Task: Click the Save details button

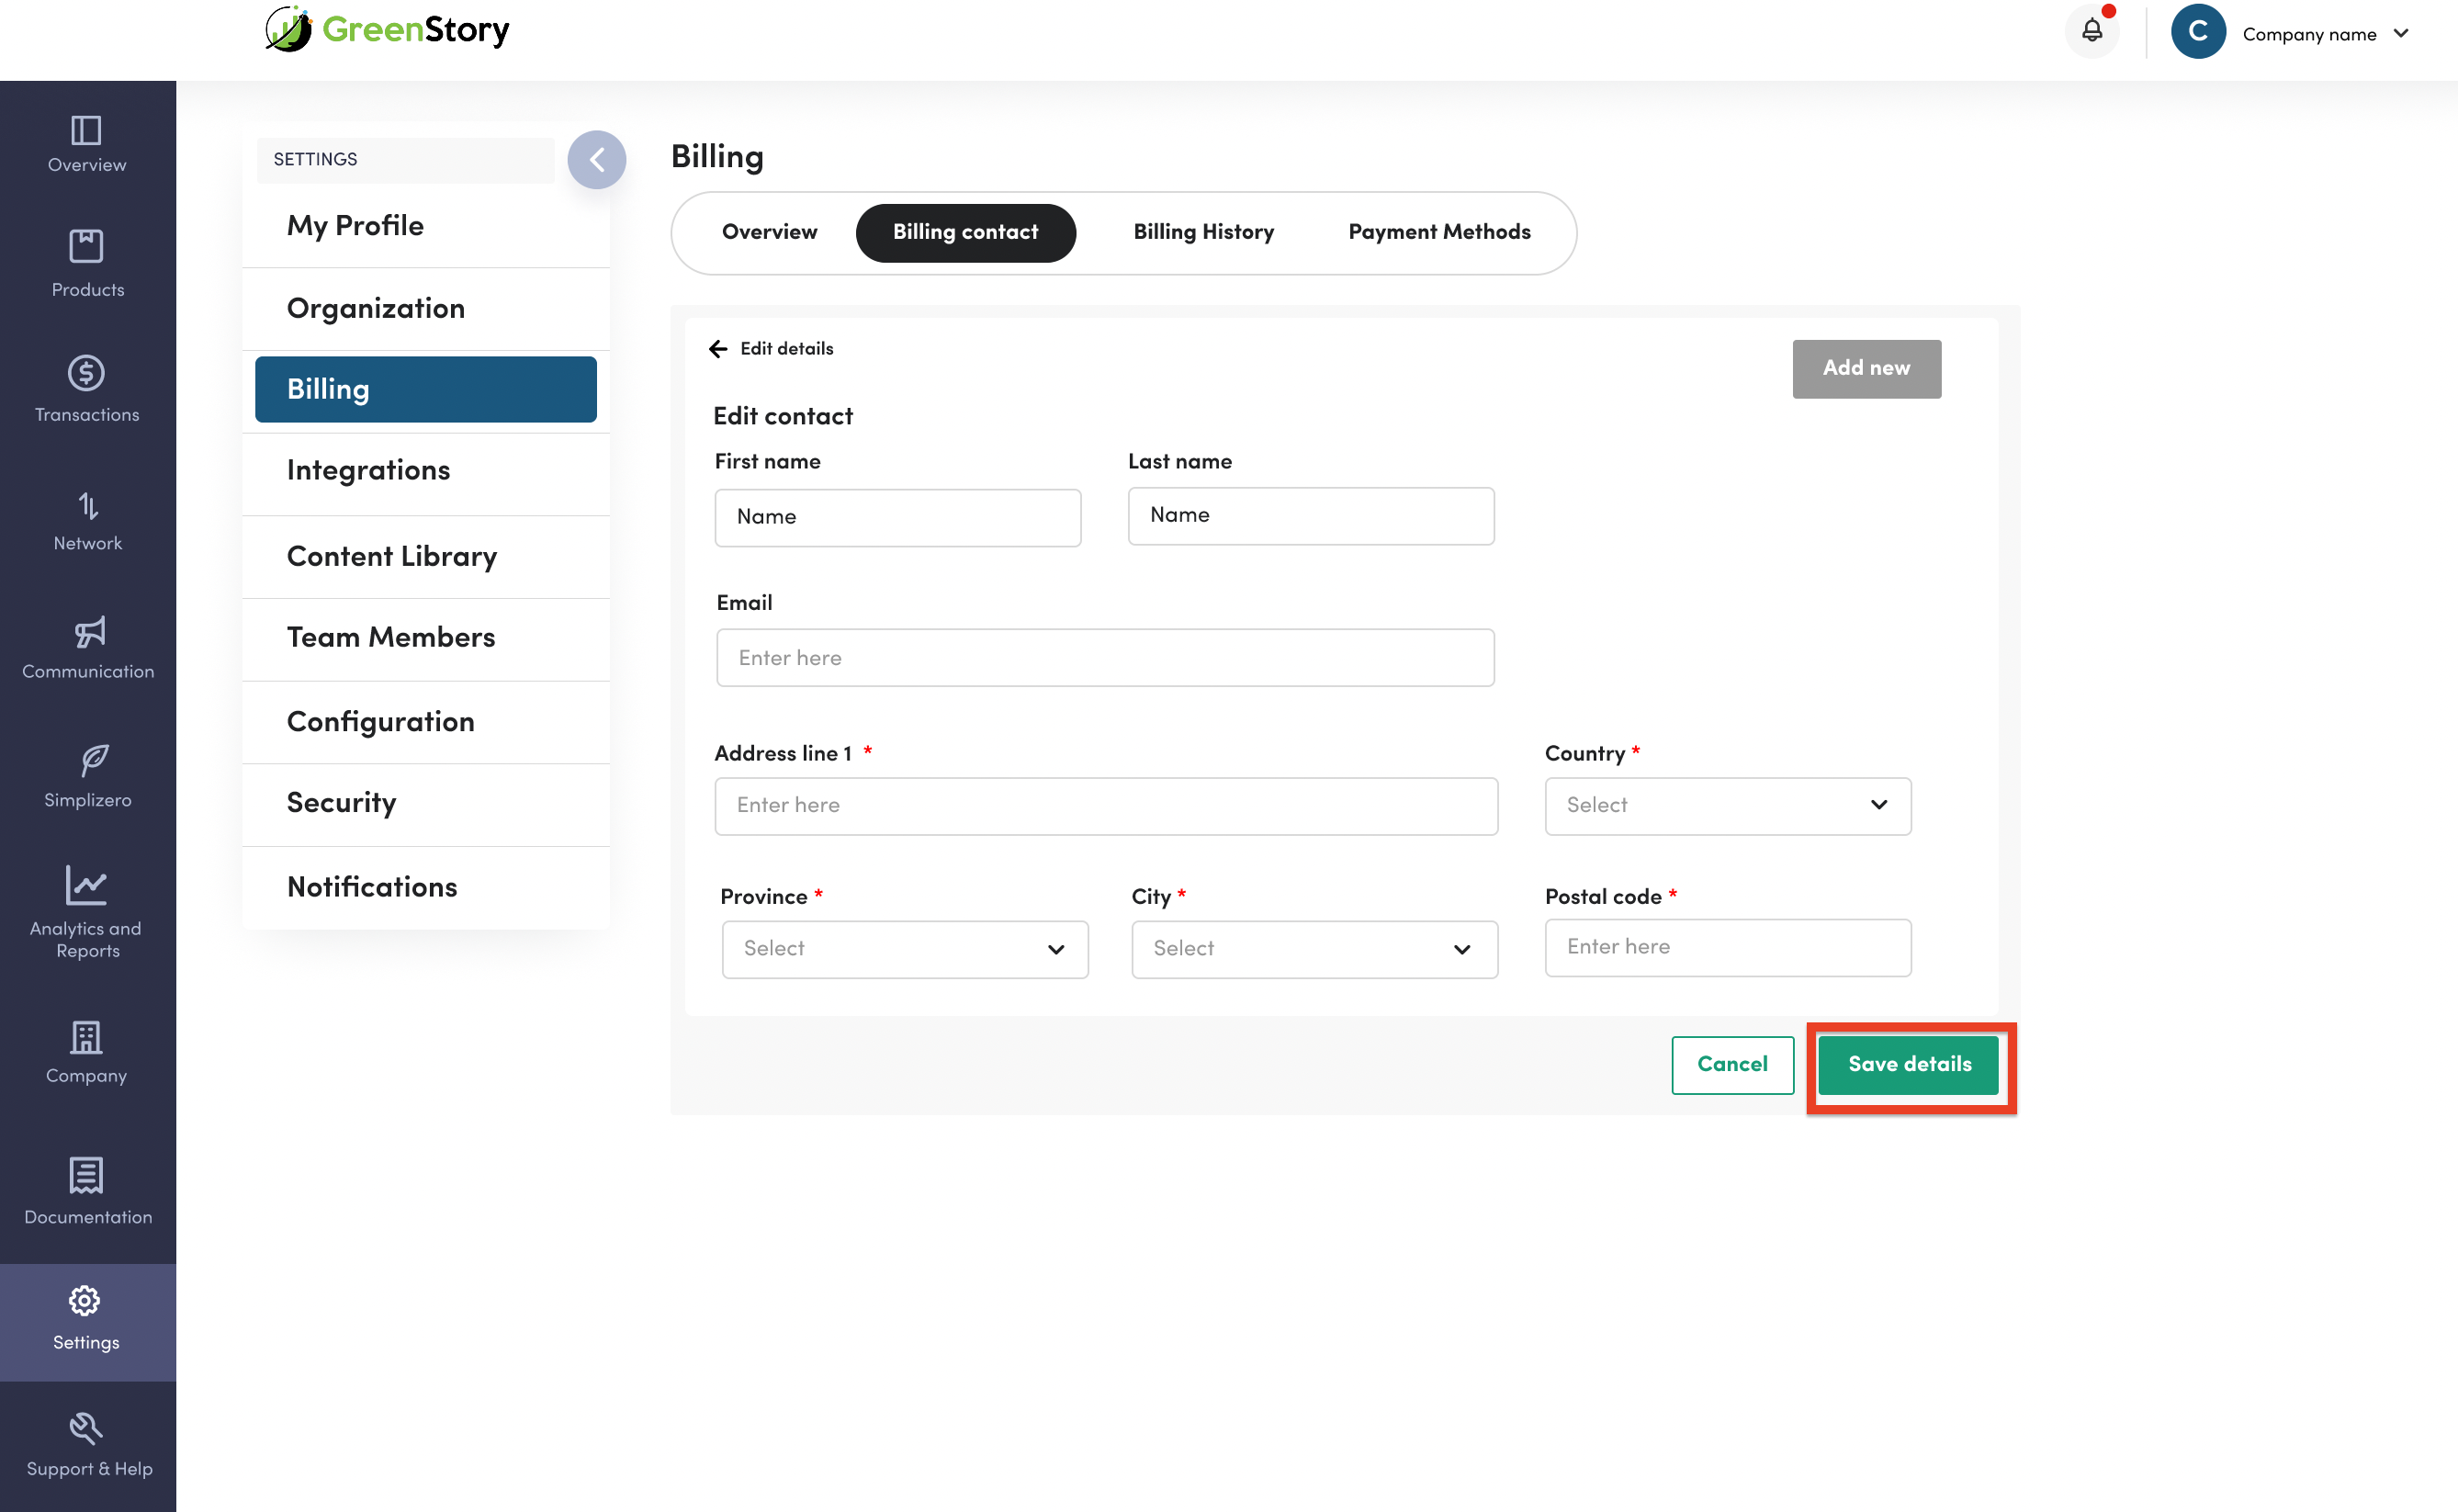Action: [x=1909, y=1065]
